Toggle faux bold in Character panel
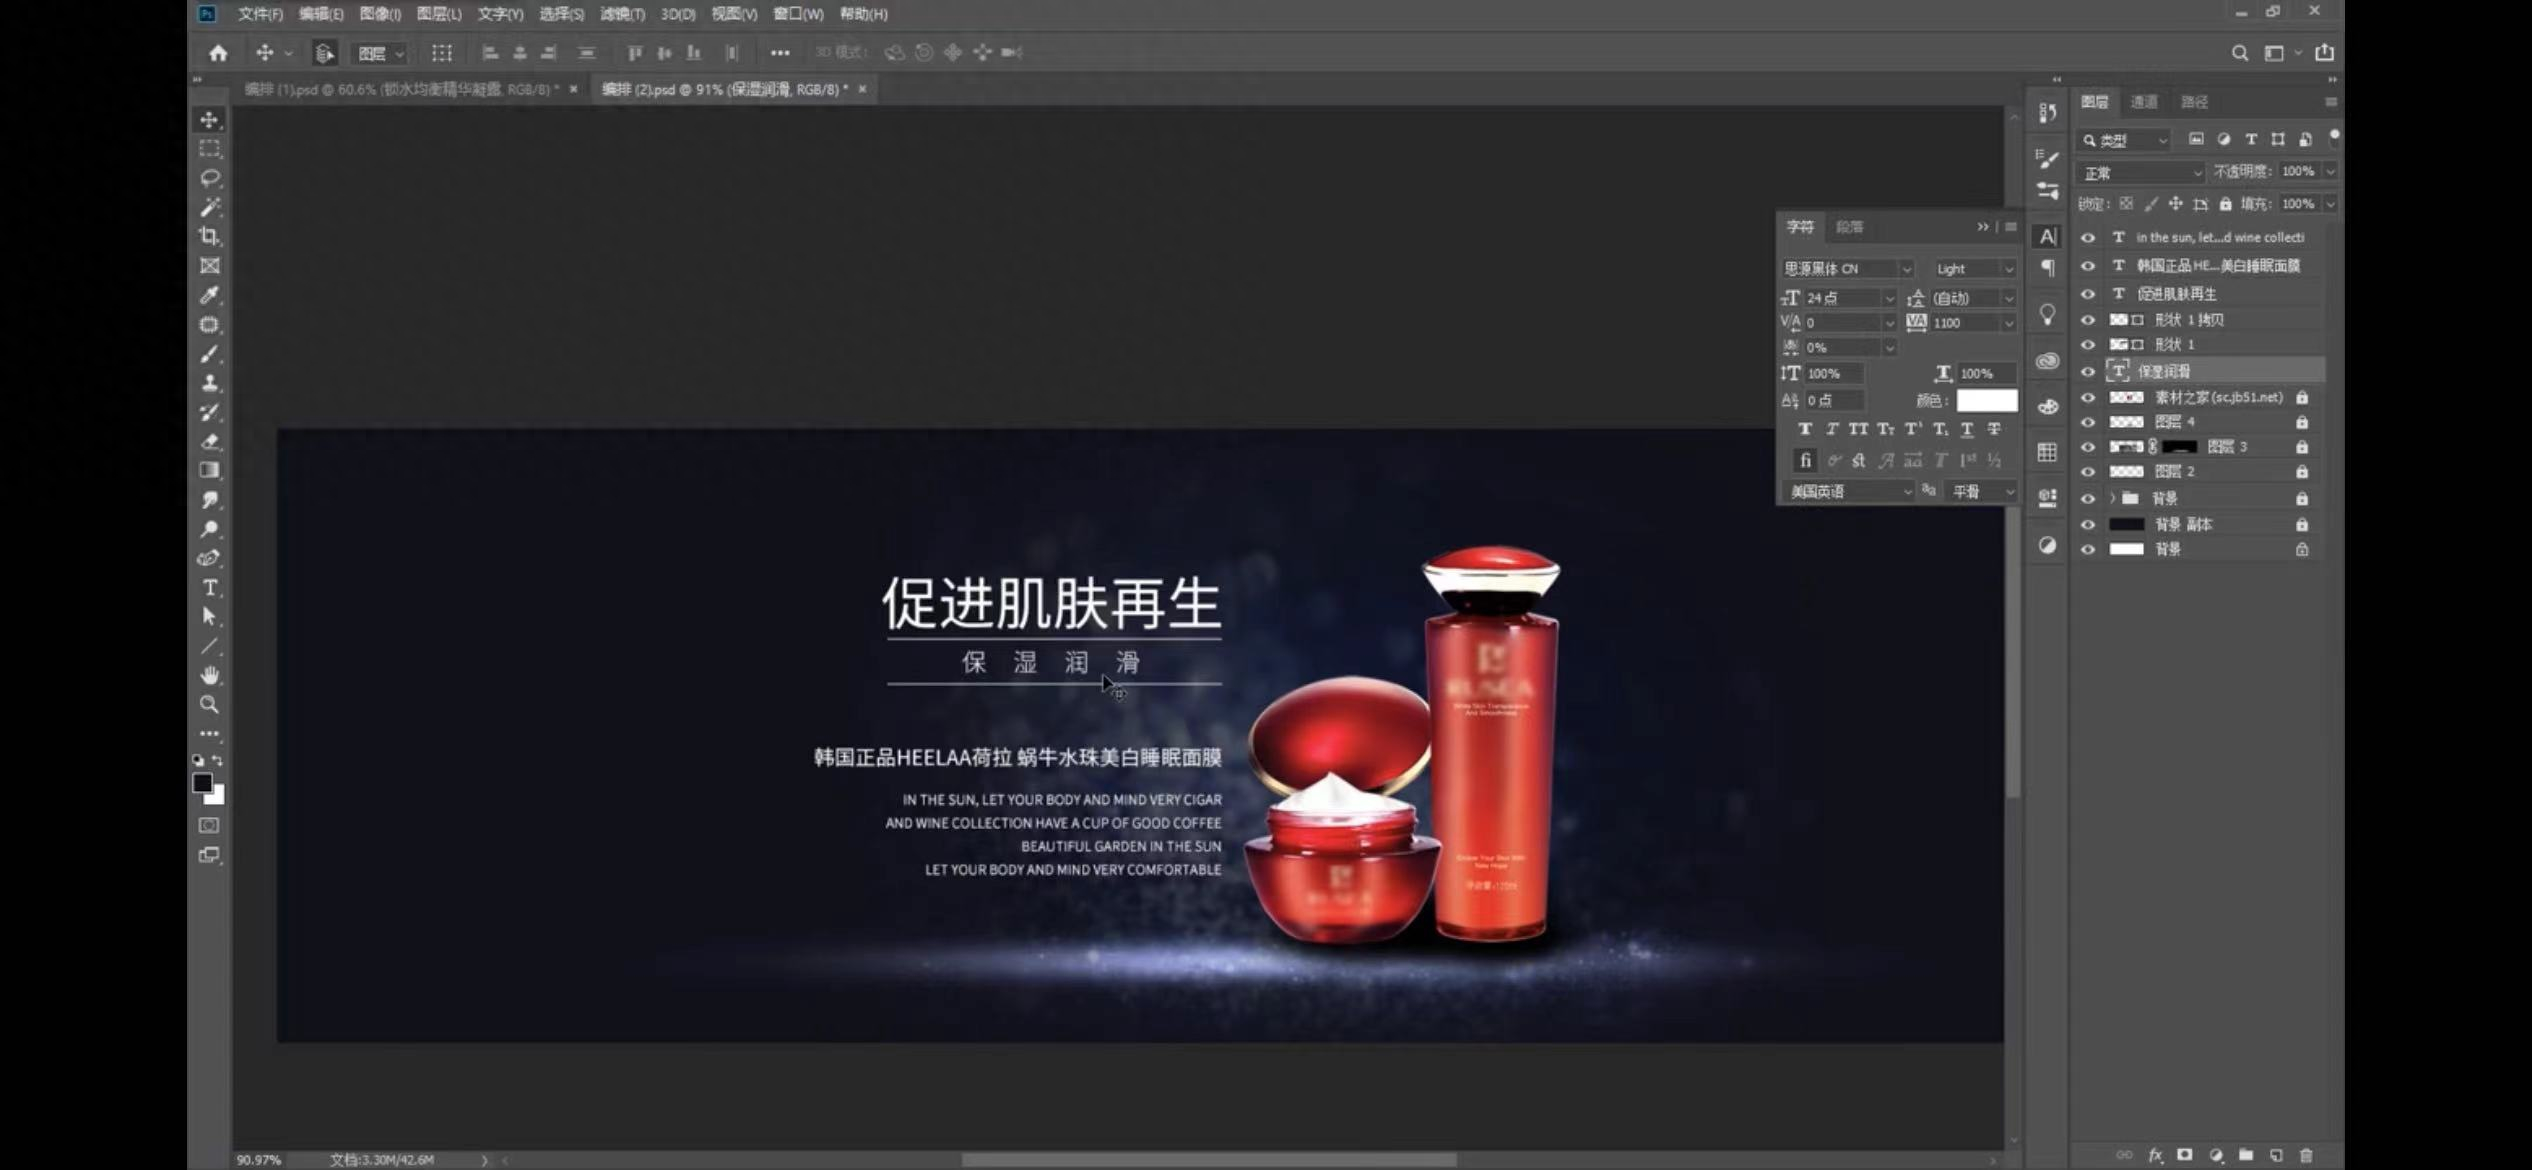2532x1170 pixels. point(1805,429)
